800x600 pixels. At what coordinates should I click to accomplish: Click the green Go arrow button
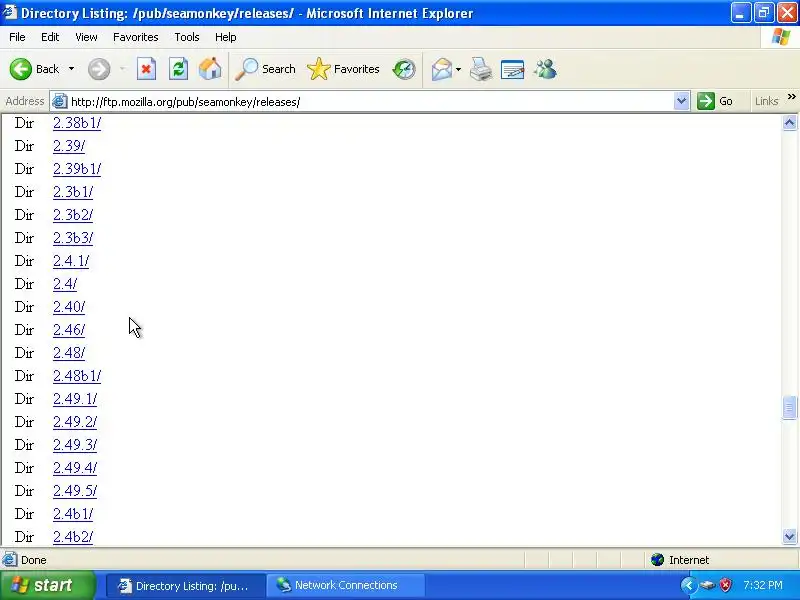(x=706, y=101)
